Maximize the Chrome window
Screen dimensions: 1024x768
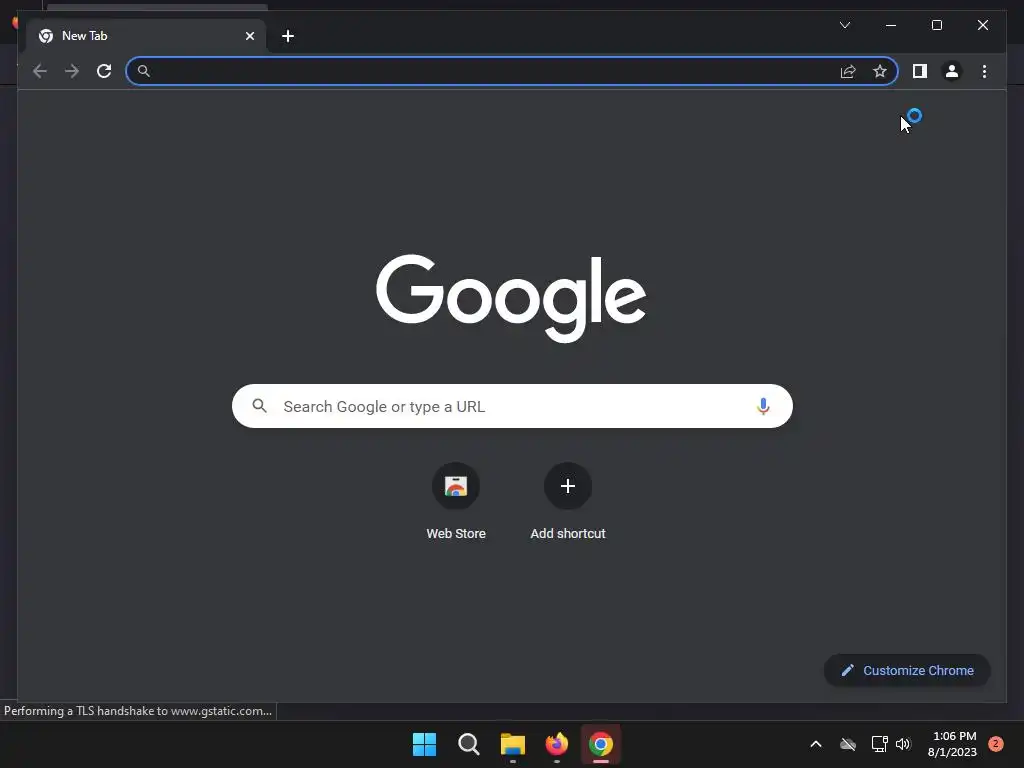(936, 25)
